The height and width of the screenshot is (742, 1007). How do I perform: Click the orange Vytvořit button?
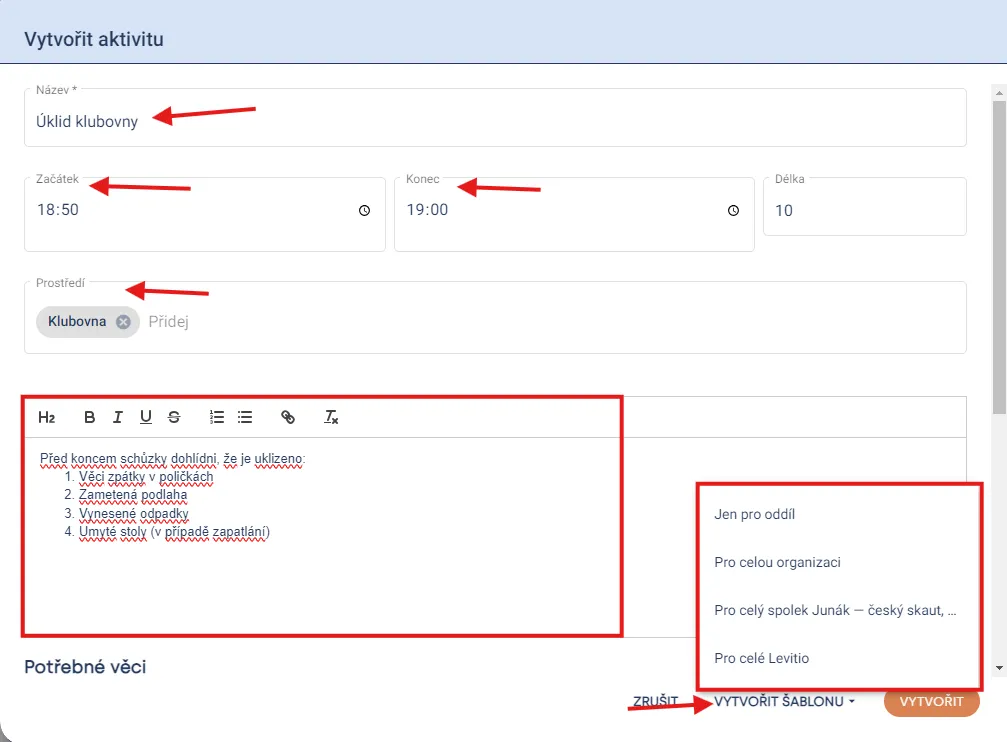pyautogui.click(x=931, y=702)
